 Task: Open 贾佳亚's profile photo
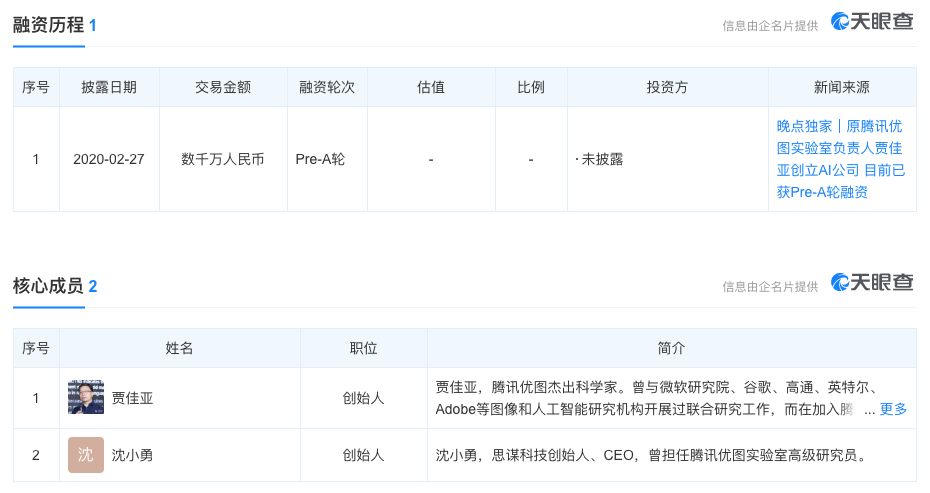(86, 398)
